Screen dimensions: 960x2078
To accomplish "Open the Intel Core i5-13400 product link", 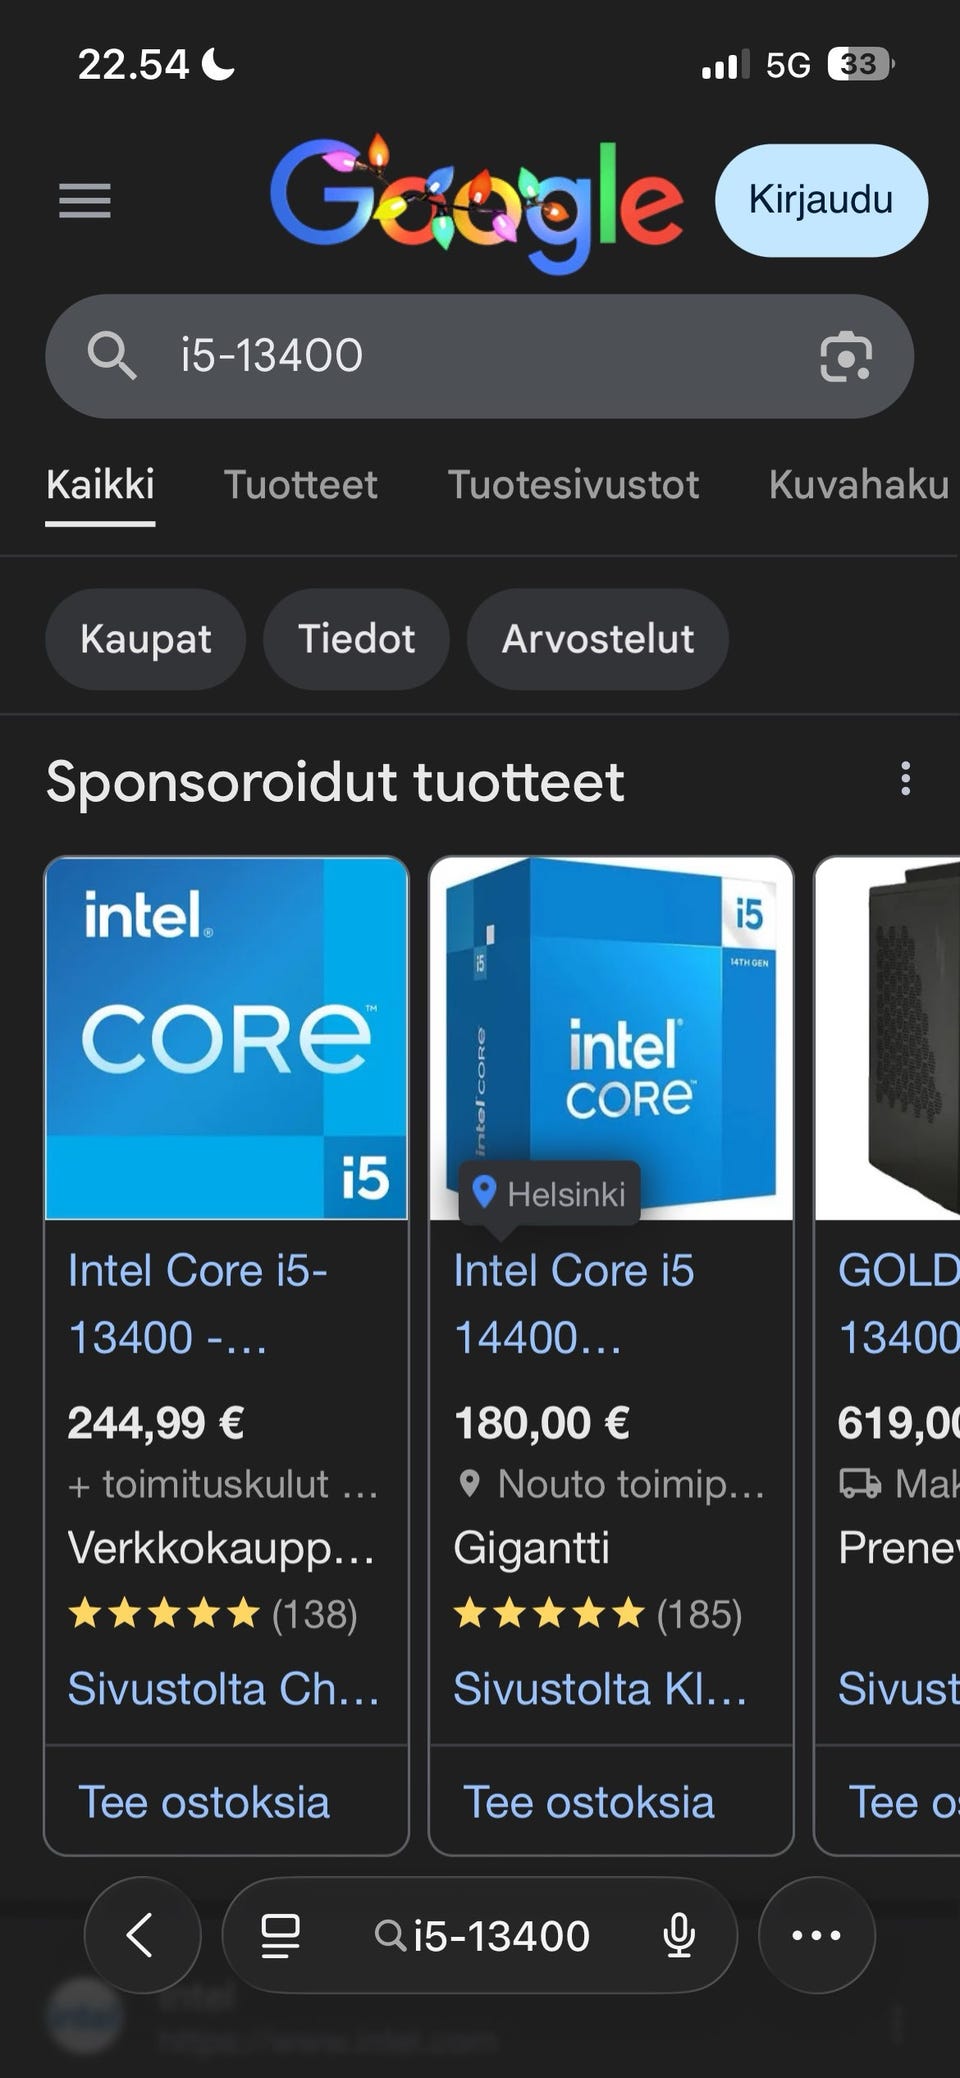I will coord(198,1303).
